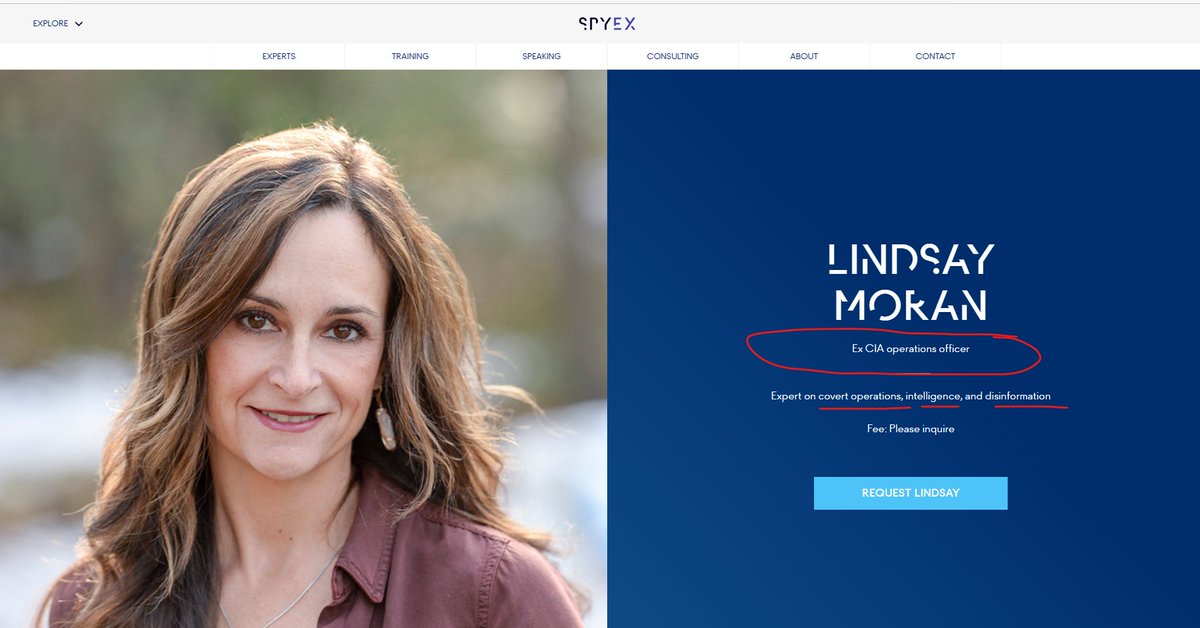Click the SPYEX logo
The height and width of the screenshot is (628, 1200).
606,24
